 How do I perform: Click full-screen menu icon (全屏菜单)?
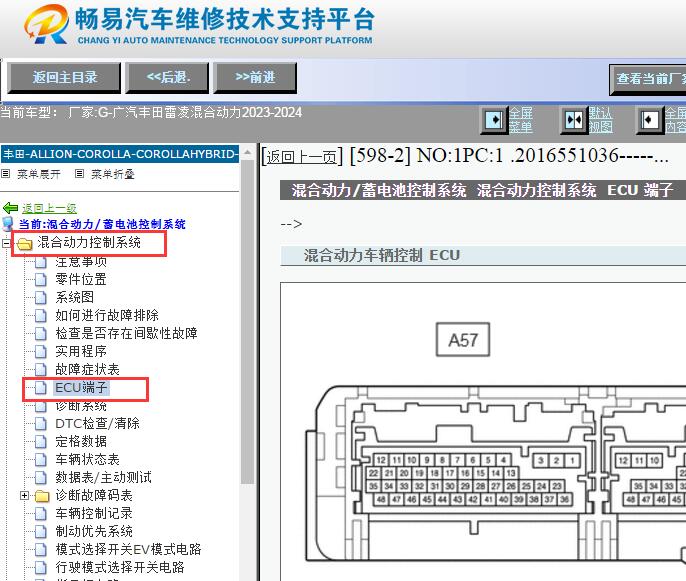click(494, 119)
